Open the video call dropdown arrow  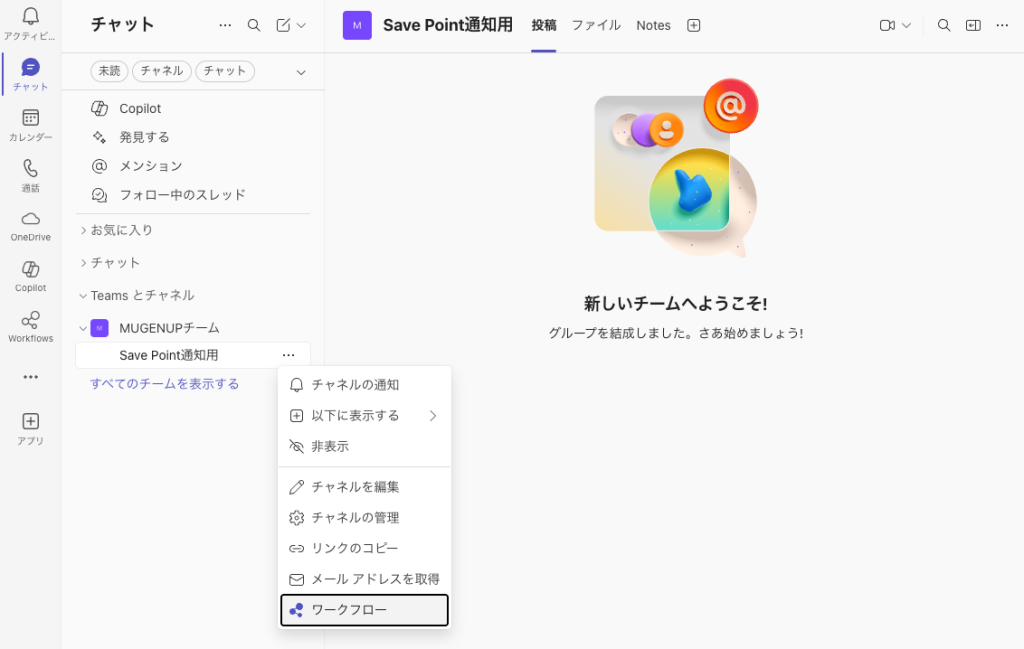(x=907, y=25)
